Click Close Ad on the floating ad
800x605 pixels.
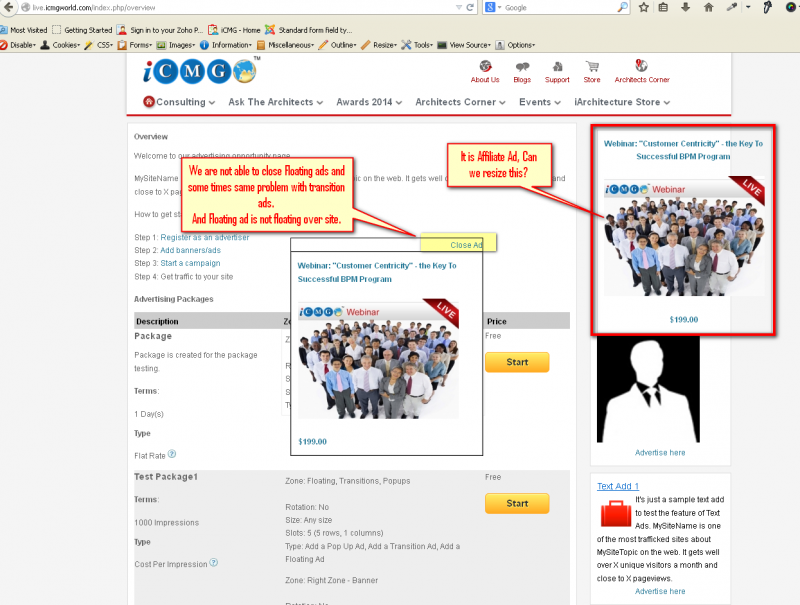(x=466, y=245)
